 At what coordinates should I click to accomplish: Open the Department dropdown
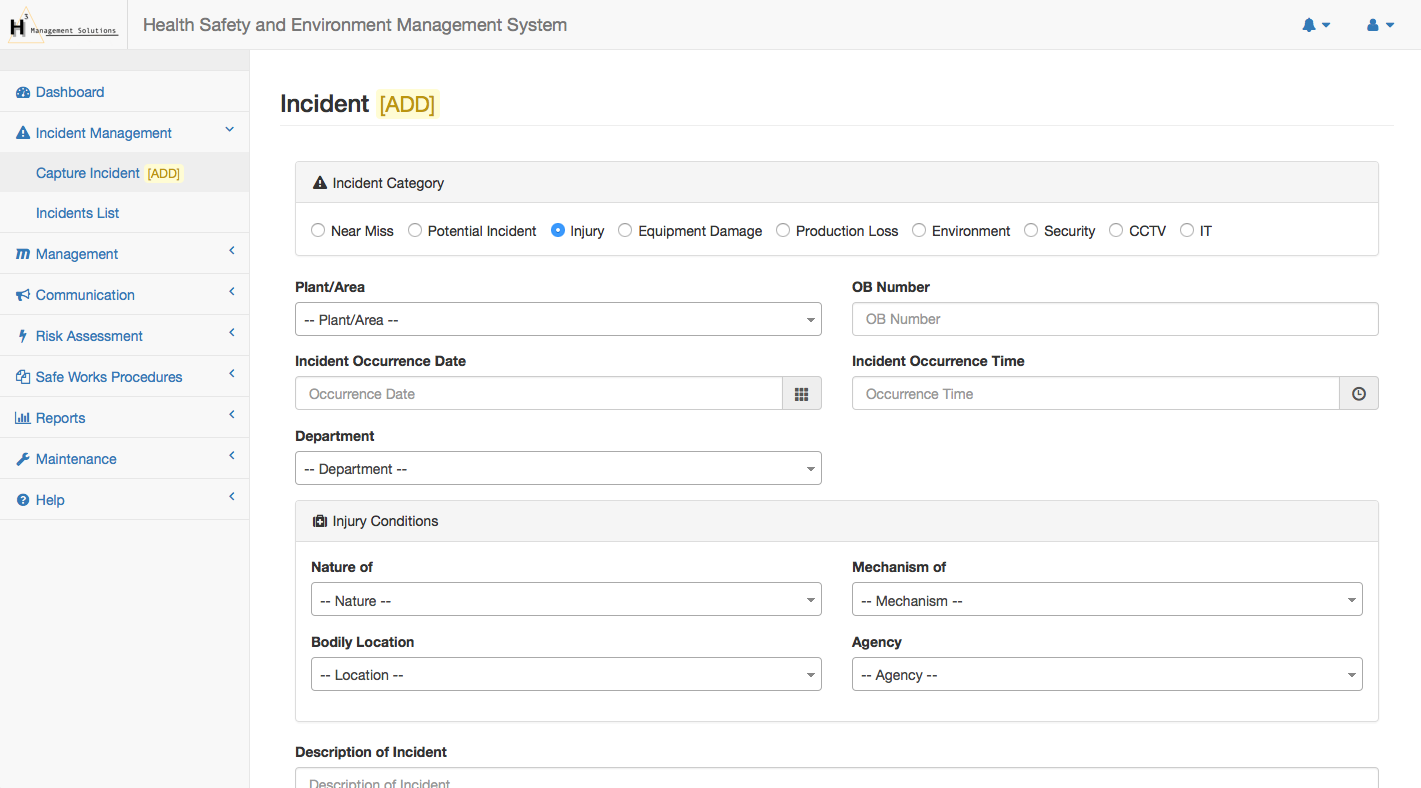pos(558,469)
